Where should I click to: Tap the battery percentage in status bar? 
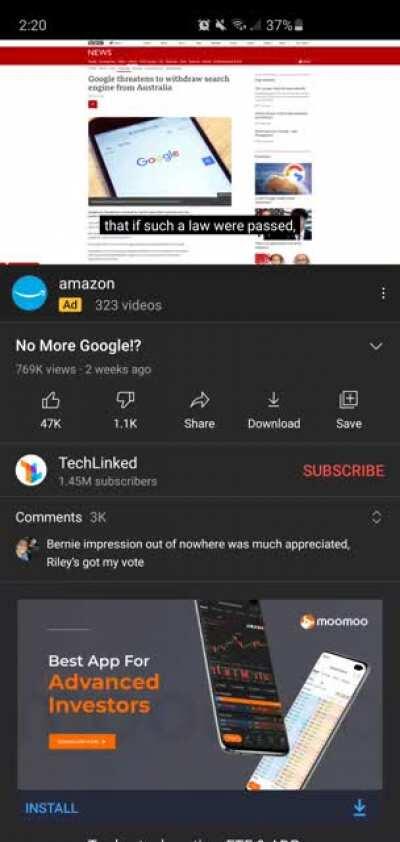279,25
